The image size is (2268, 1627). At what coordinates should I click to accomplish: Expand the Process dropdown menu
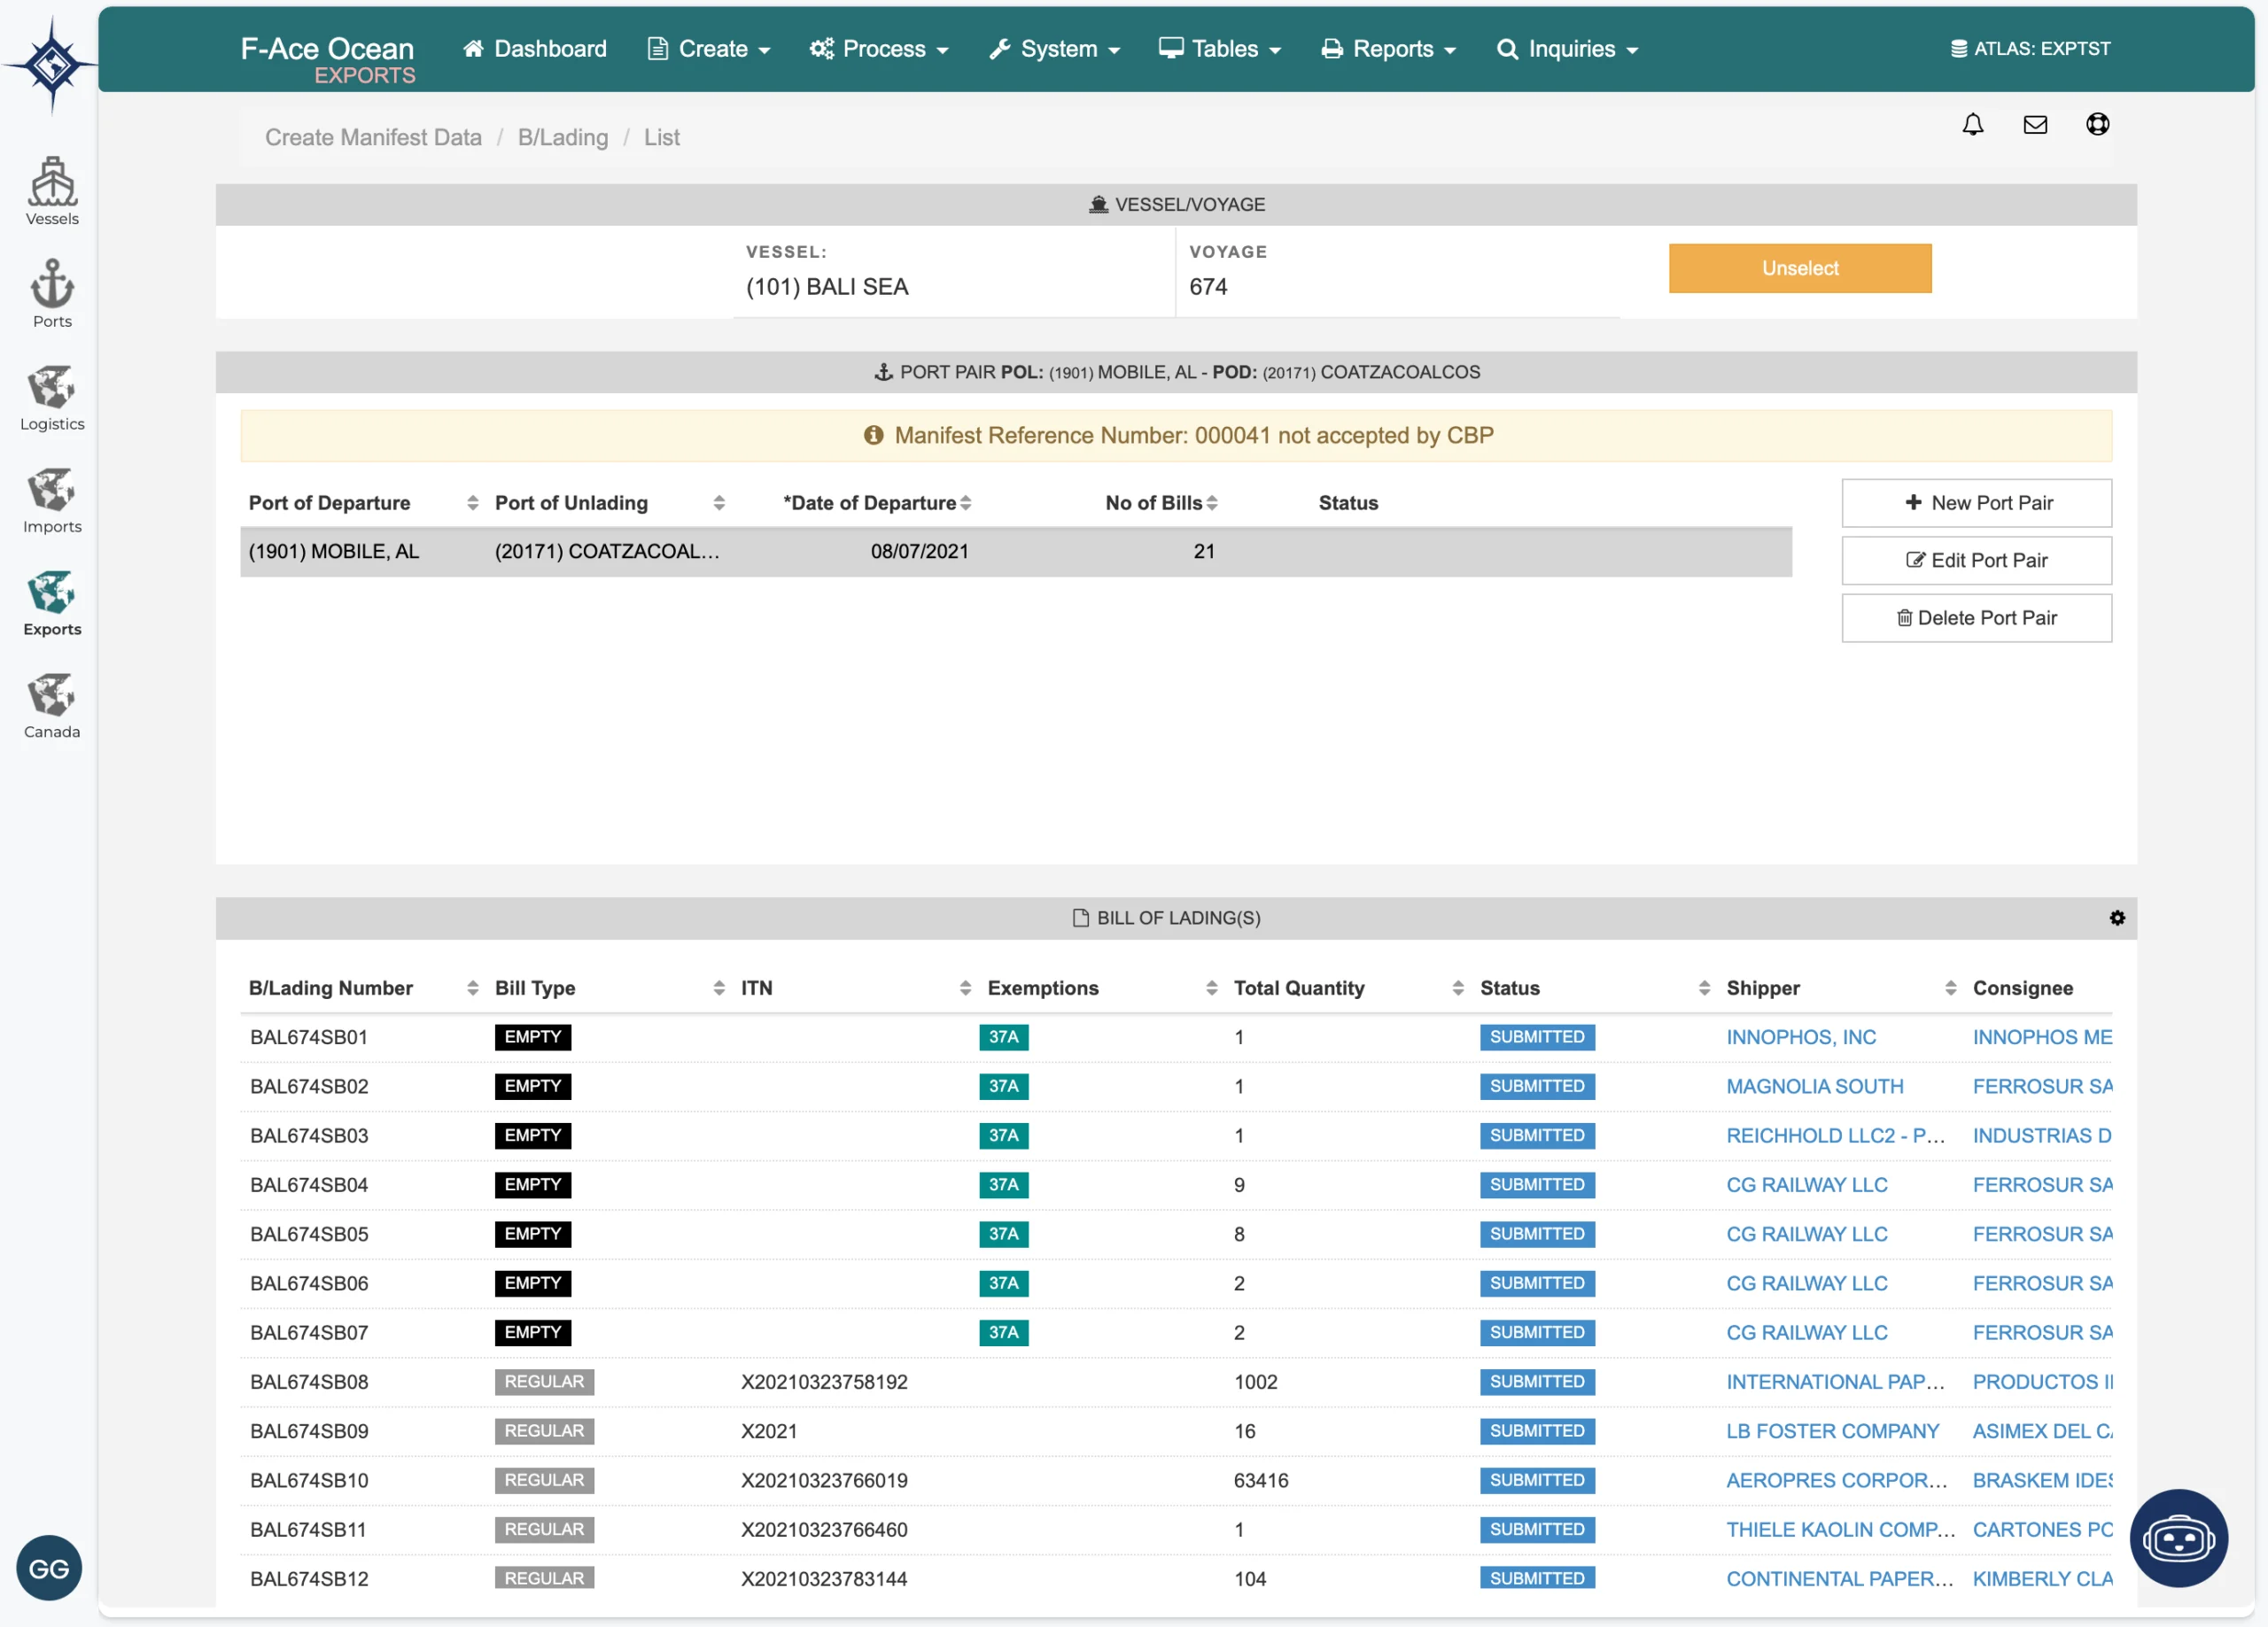tap(879, 49)
